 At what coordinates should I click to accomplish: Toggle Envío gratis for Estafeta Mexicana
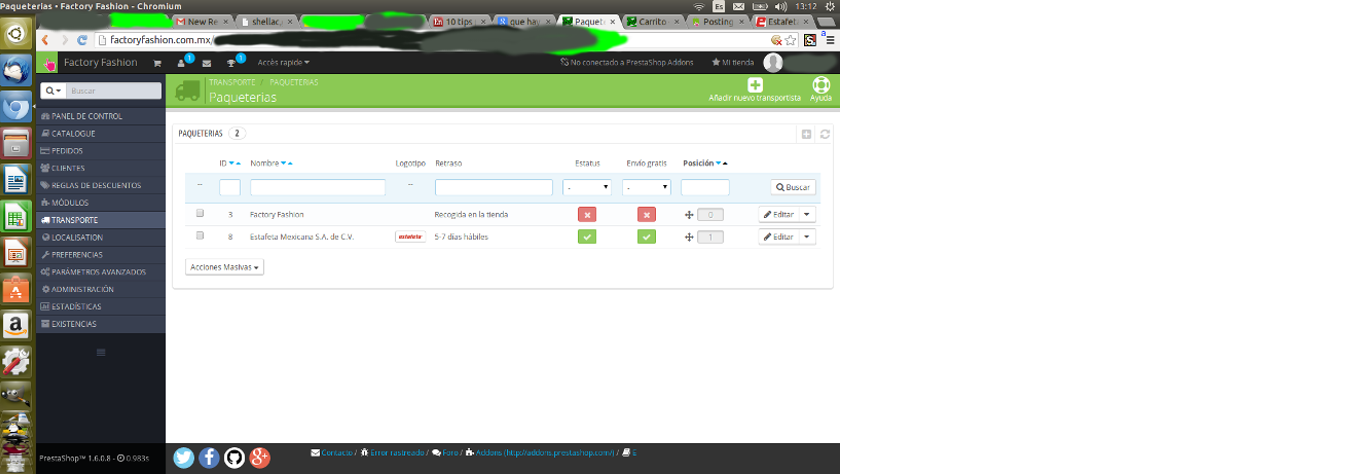tap(647, 237)
